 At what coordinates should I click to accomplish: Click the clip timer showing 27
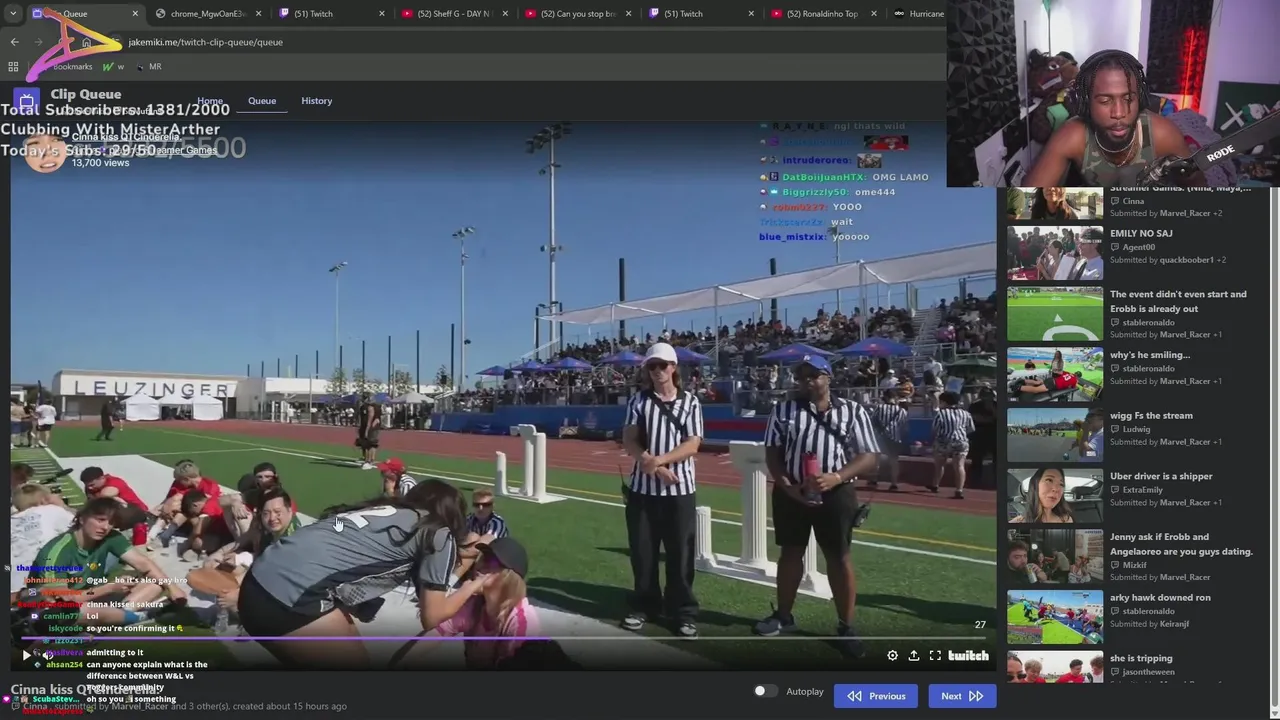pyautogui.click(x=980, y=625)
